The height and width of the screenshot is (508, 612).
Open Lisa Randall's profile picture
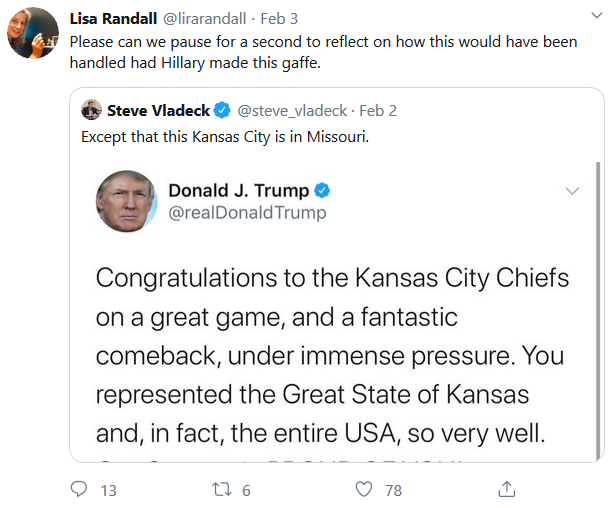[x=33, y=33]
